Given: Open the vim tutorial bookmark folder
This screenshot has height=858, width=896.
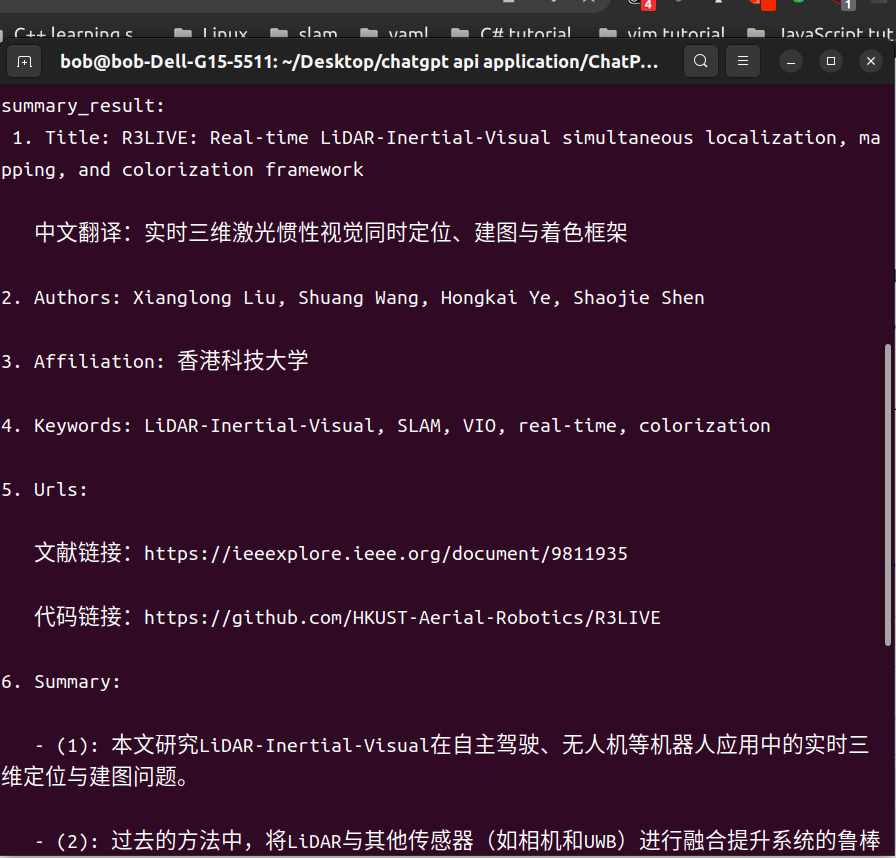Looking at the screenshot, I should click(x=661, y=33).
